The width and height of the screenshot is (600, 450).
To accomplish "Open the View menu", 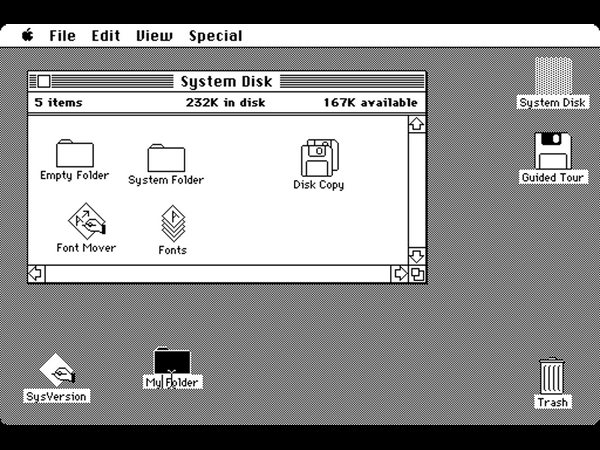I will (154, 36).
